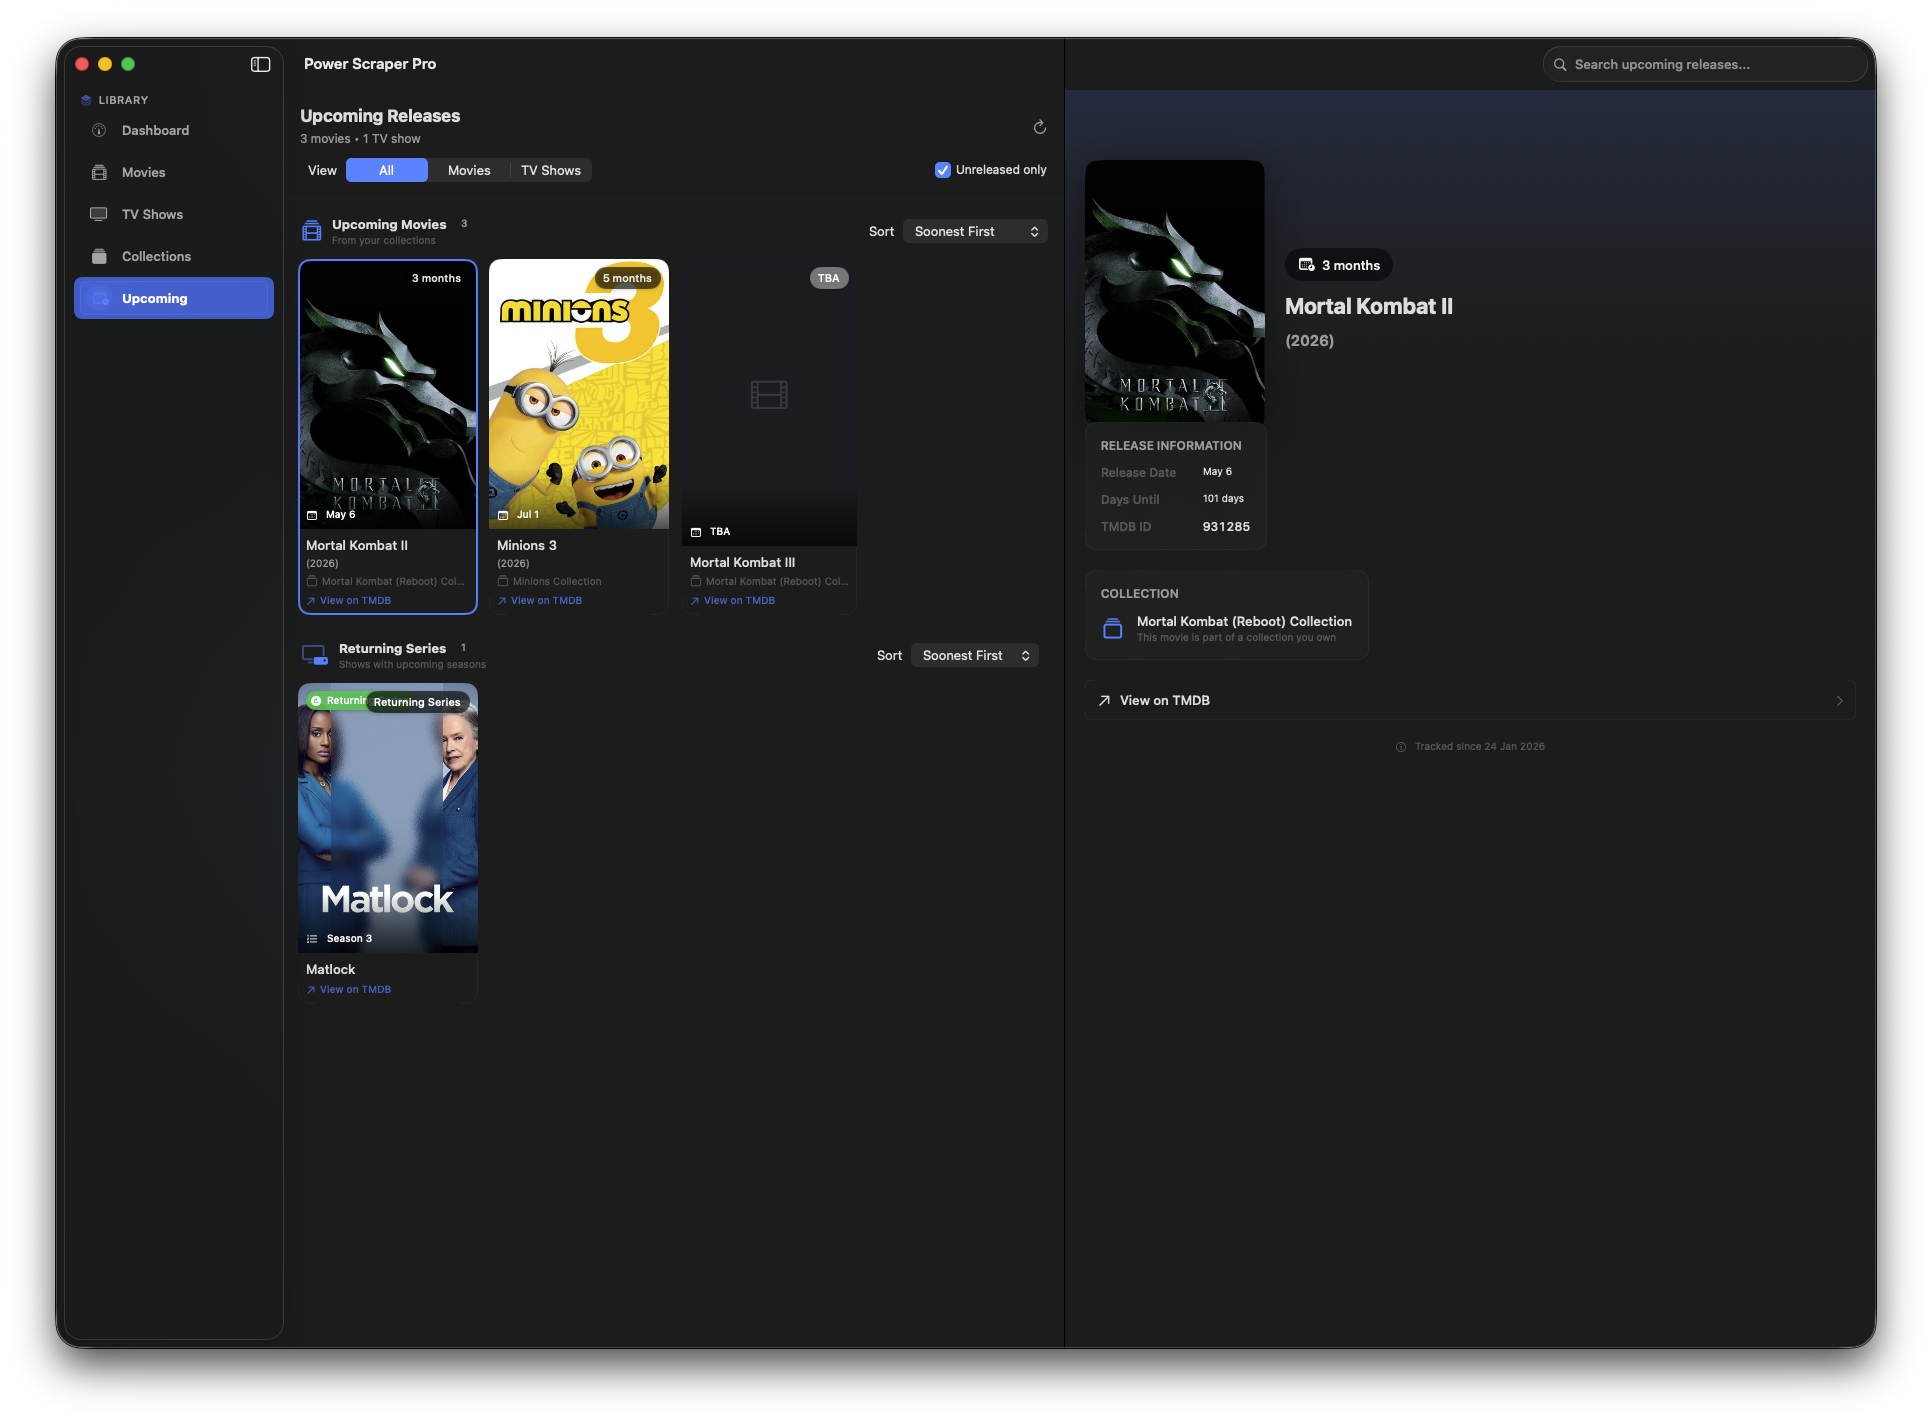Select Movies in the sidebar
Screen dimensions: 1932x1422
click(143, 172)
